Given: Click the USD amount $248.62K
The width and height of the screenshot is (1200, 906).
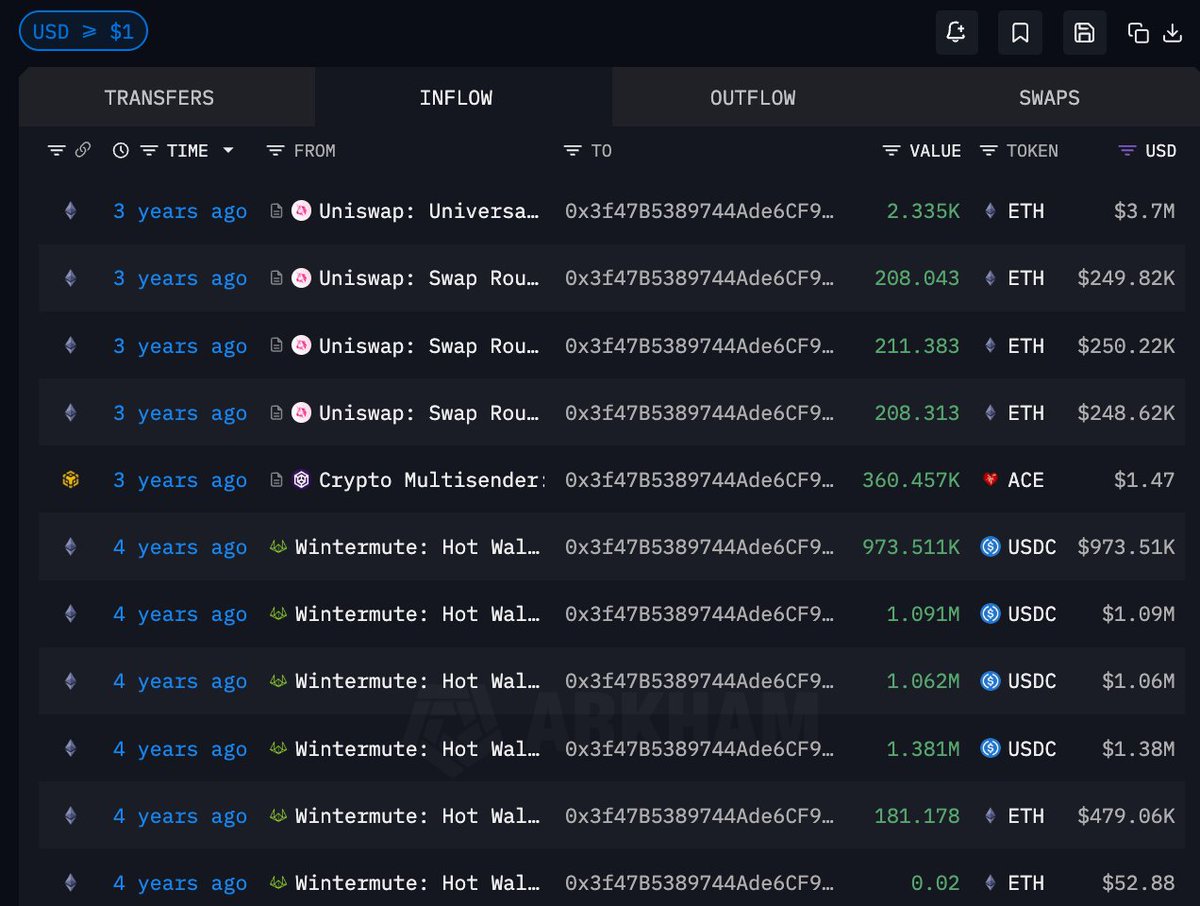Looking at the screenshot, I should pyautogui.click(x=1126, y=413).
